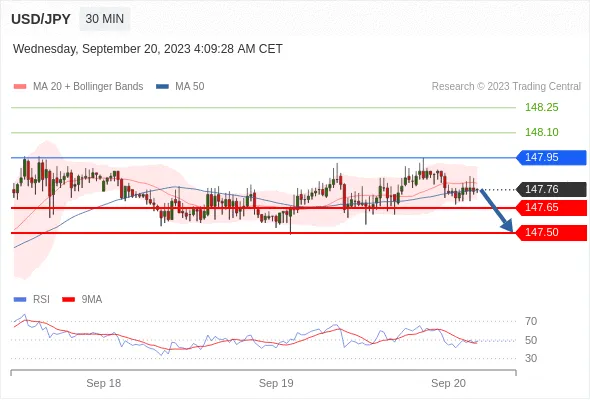Screen dimensions: 590x400
Task: Click the red 147.65 support price tag
Action: 551,208
